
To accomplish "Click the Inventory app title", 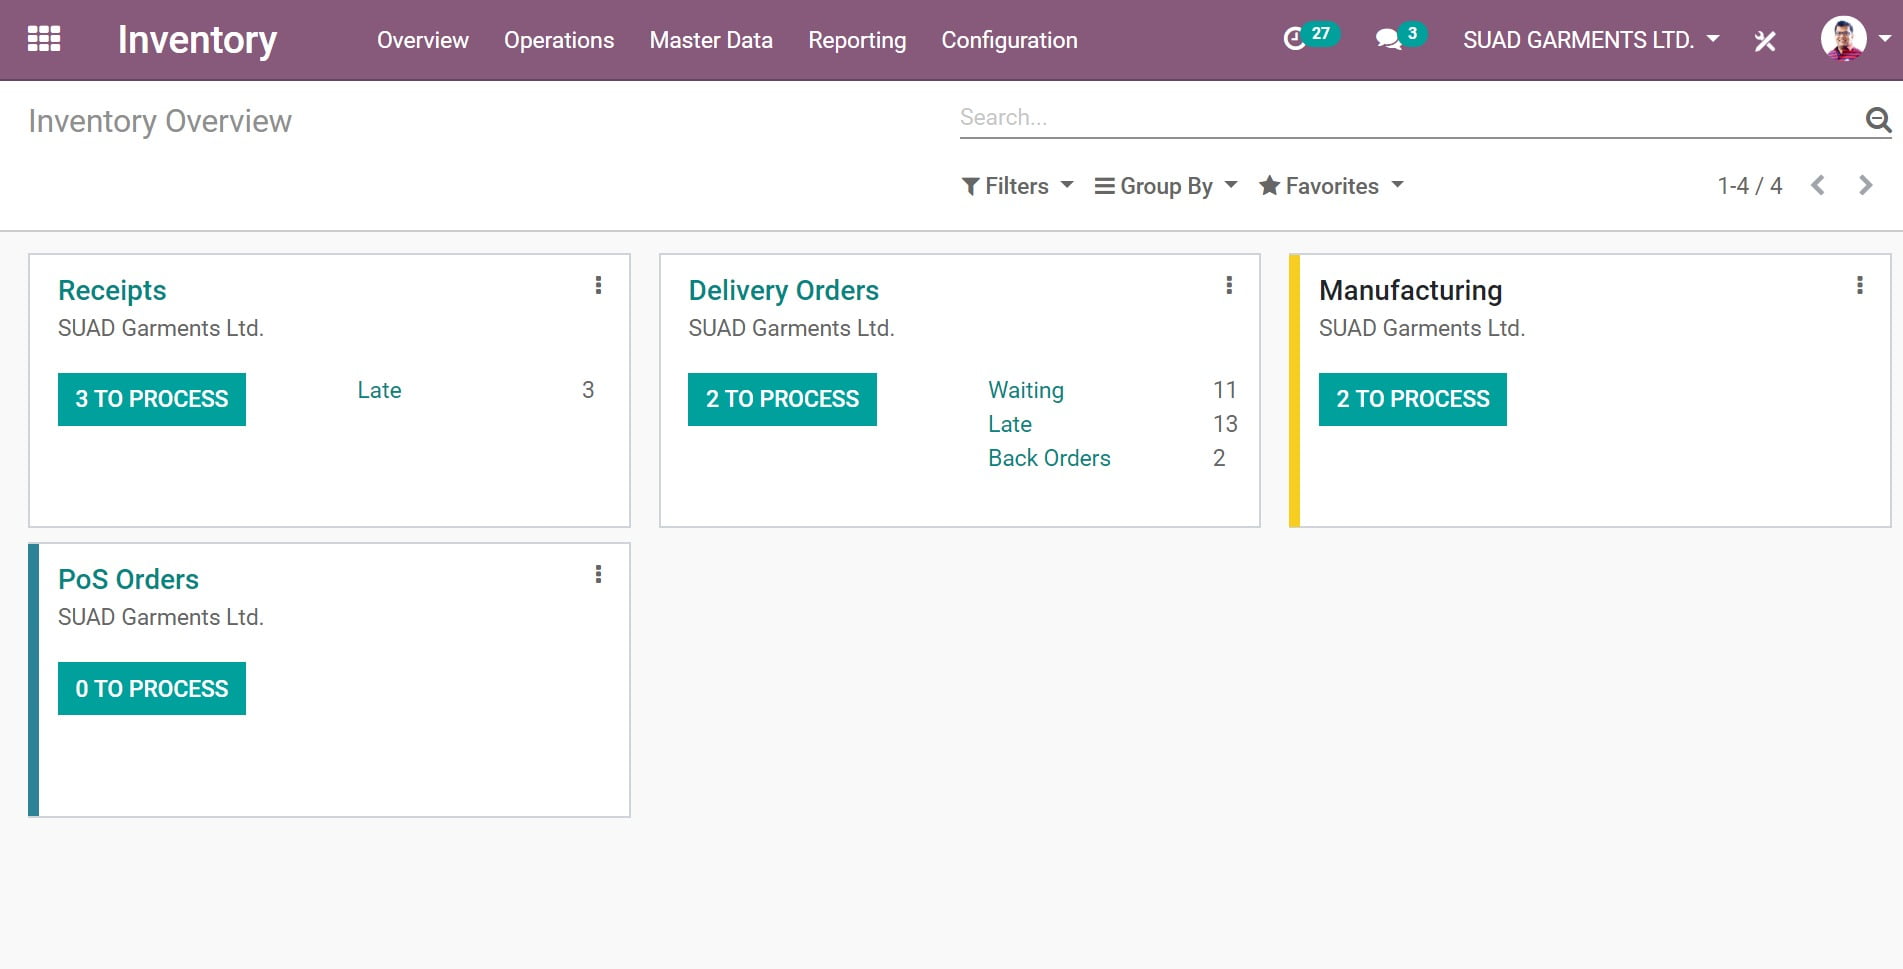I will [197, 40].
